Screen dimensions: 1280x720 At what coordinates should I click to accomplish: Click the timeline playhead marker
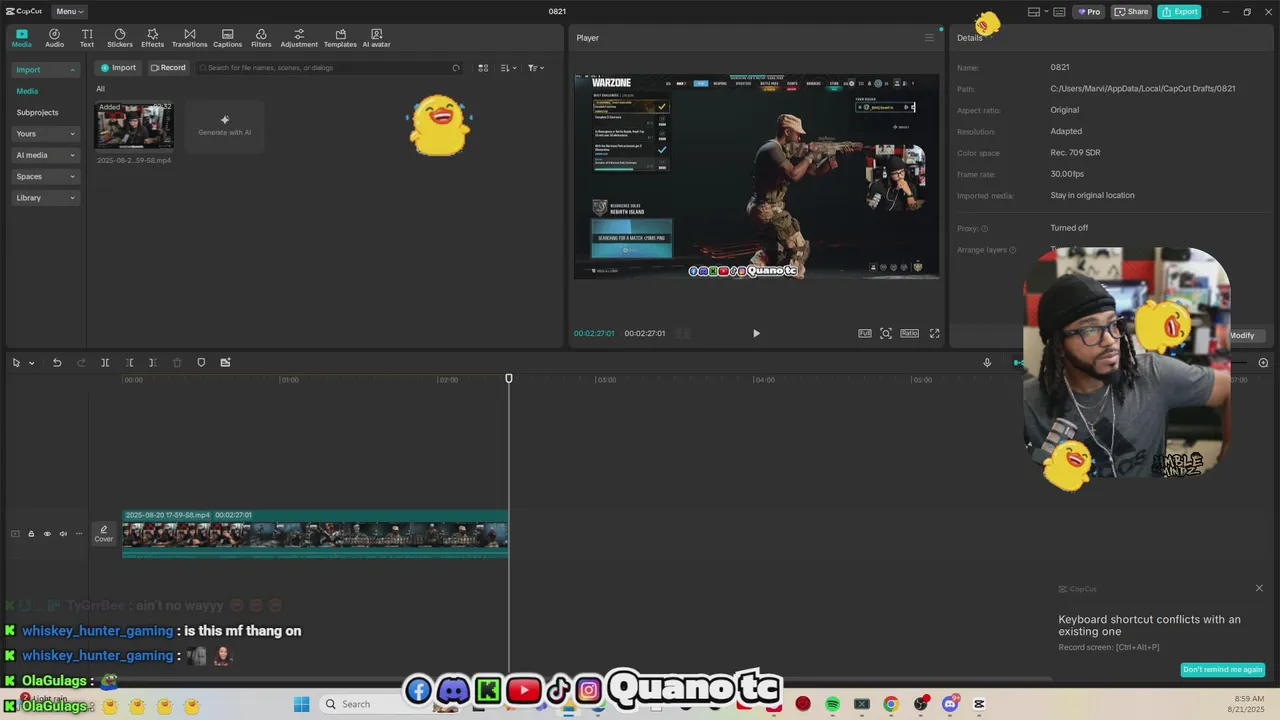tap(509, 378)
